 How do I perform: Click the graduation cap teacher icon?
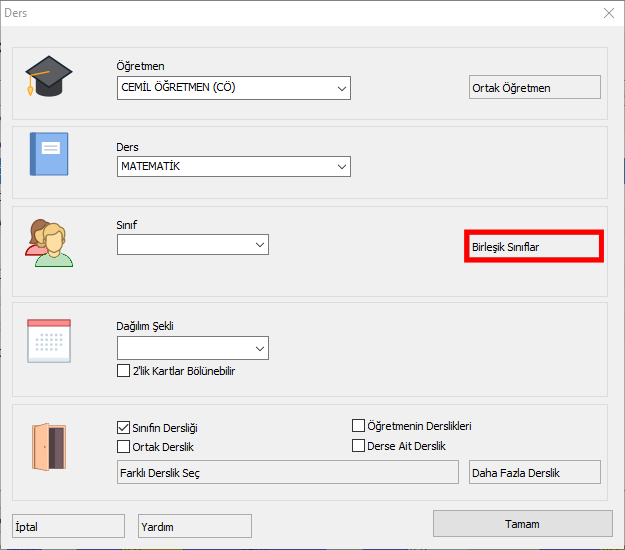coord(49,76)
